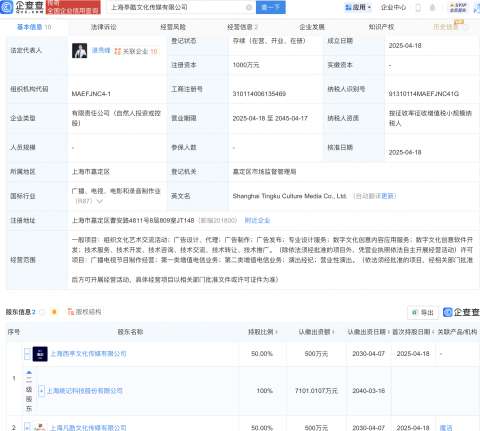Click 7101.0107万元 capital cell
The height and width of the screenshot is (431, 480).
316,391
